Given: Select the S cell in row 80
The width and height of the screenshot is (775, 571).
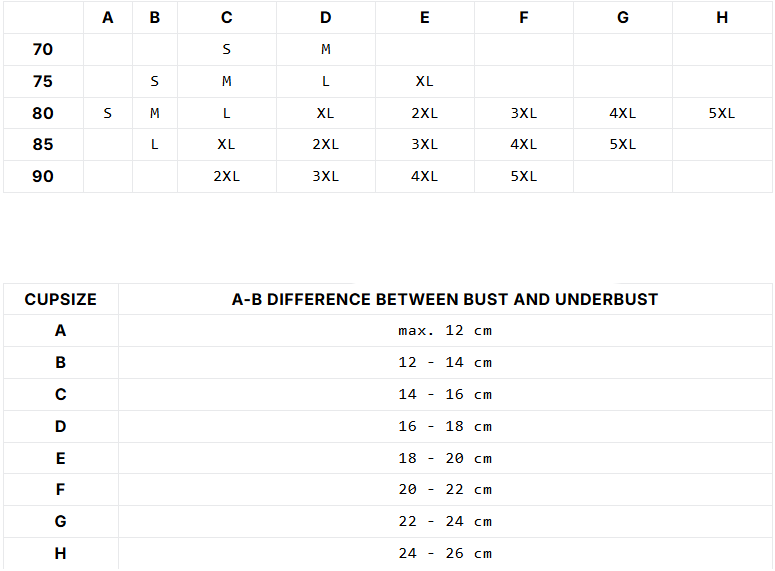Looking at the screenshot, I should point(107,113).
